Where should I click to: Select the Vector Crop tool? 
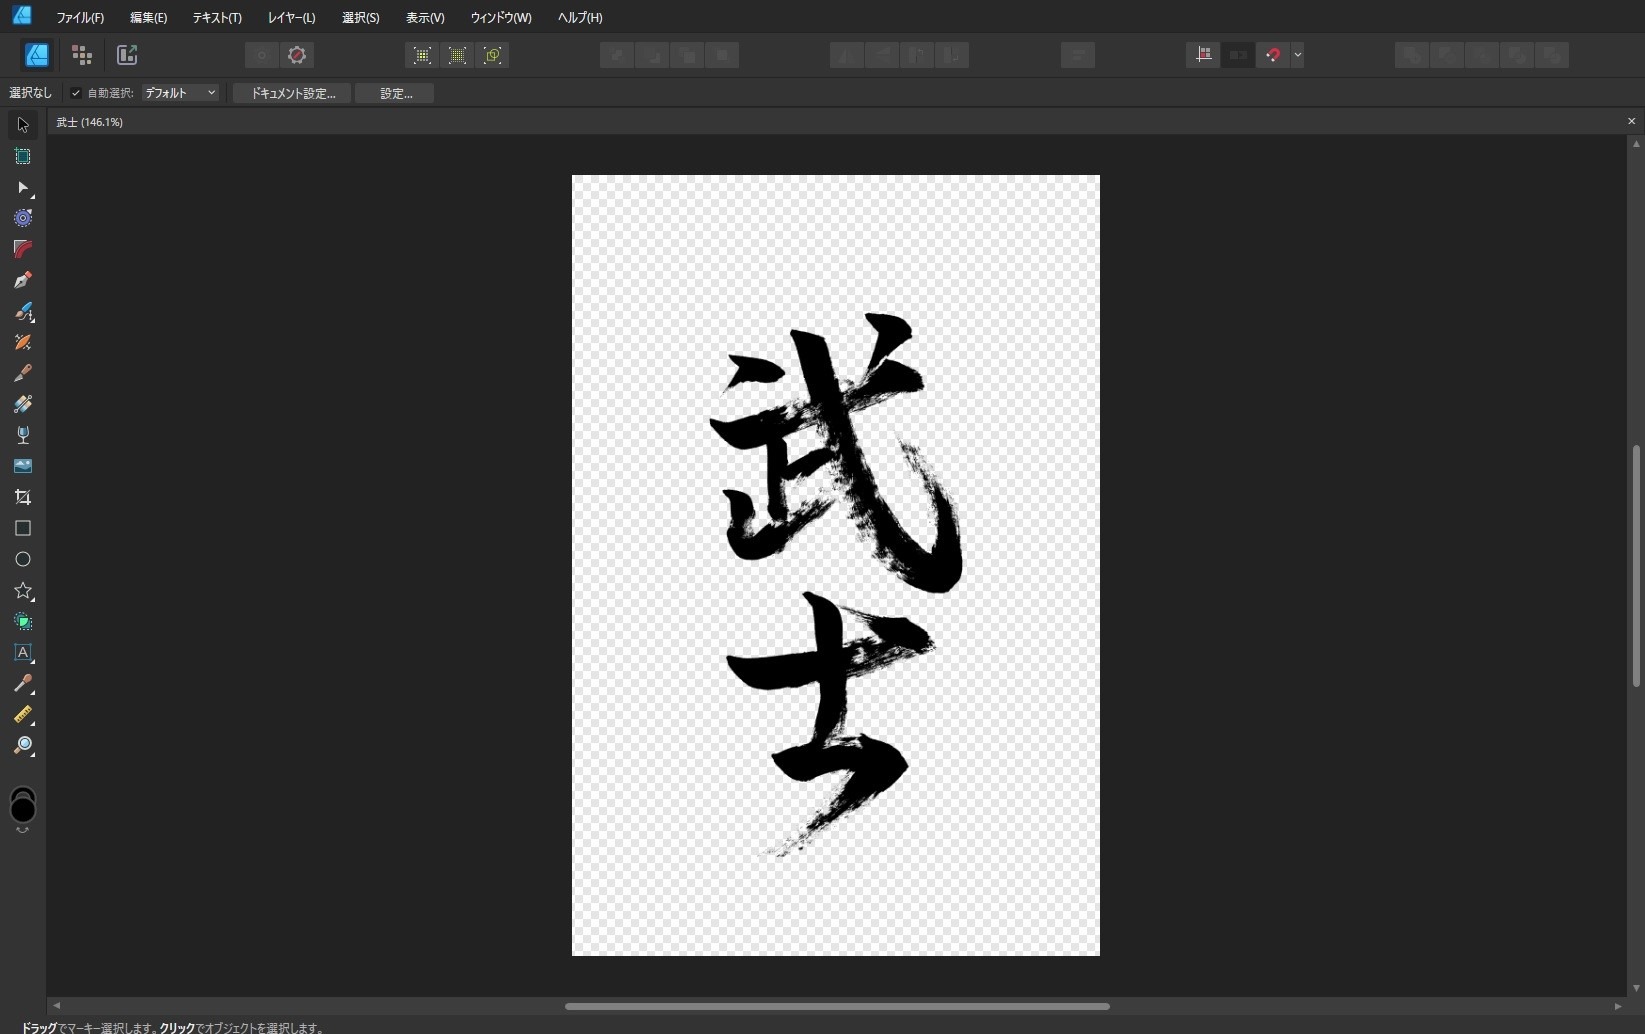click(x=22, y=497)
